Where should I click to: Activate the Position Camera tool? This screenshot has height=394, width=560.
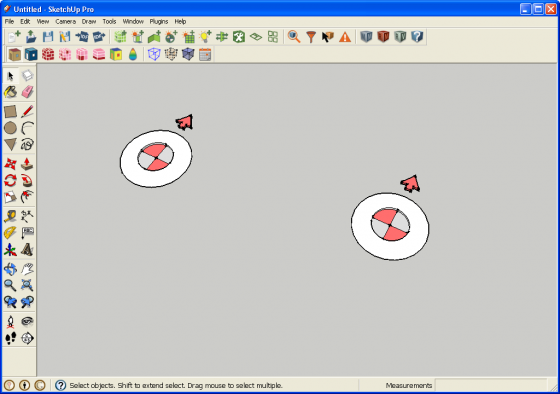[10, 321]
